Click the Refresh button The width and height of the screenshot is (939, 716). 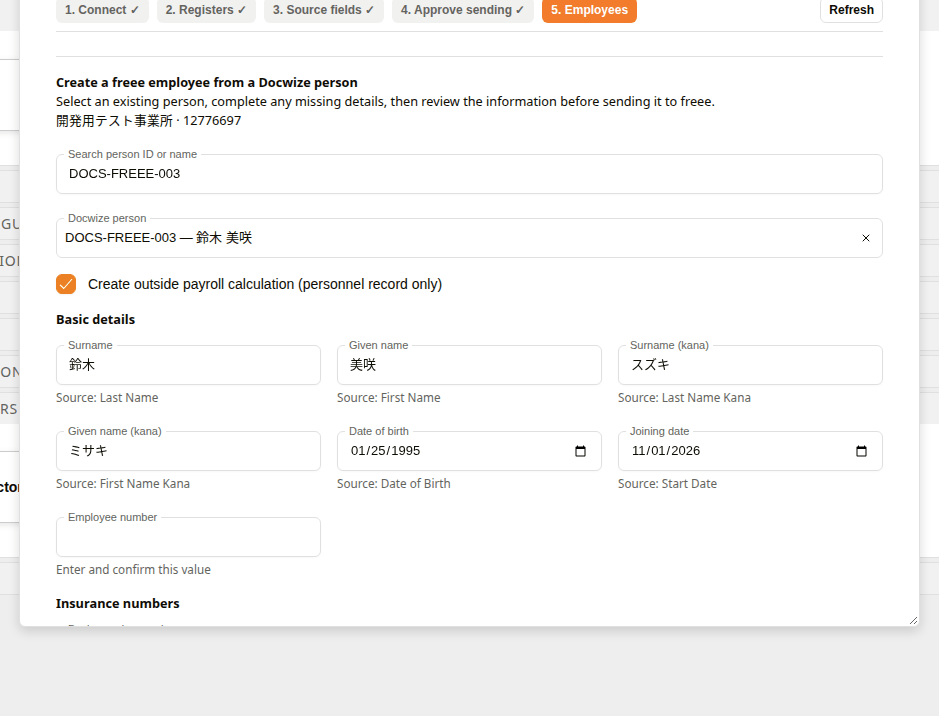[x=851, y=10]
